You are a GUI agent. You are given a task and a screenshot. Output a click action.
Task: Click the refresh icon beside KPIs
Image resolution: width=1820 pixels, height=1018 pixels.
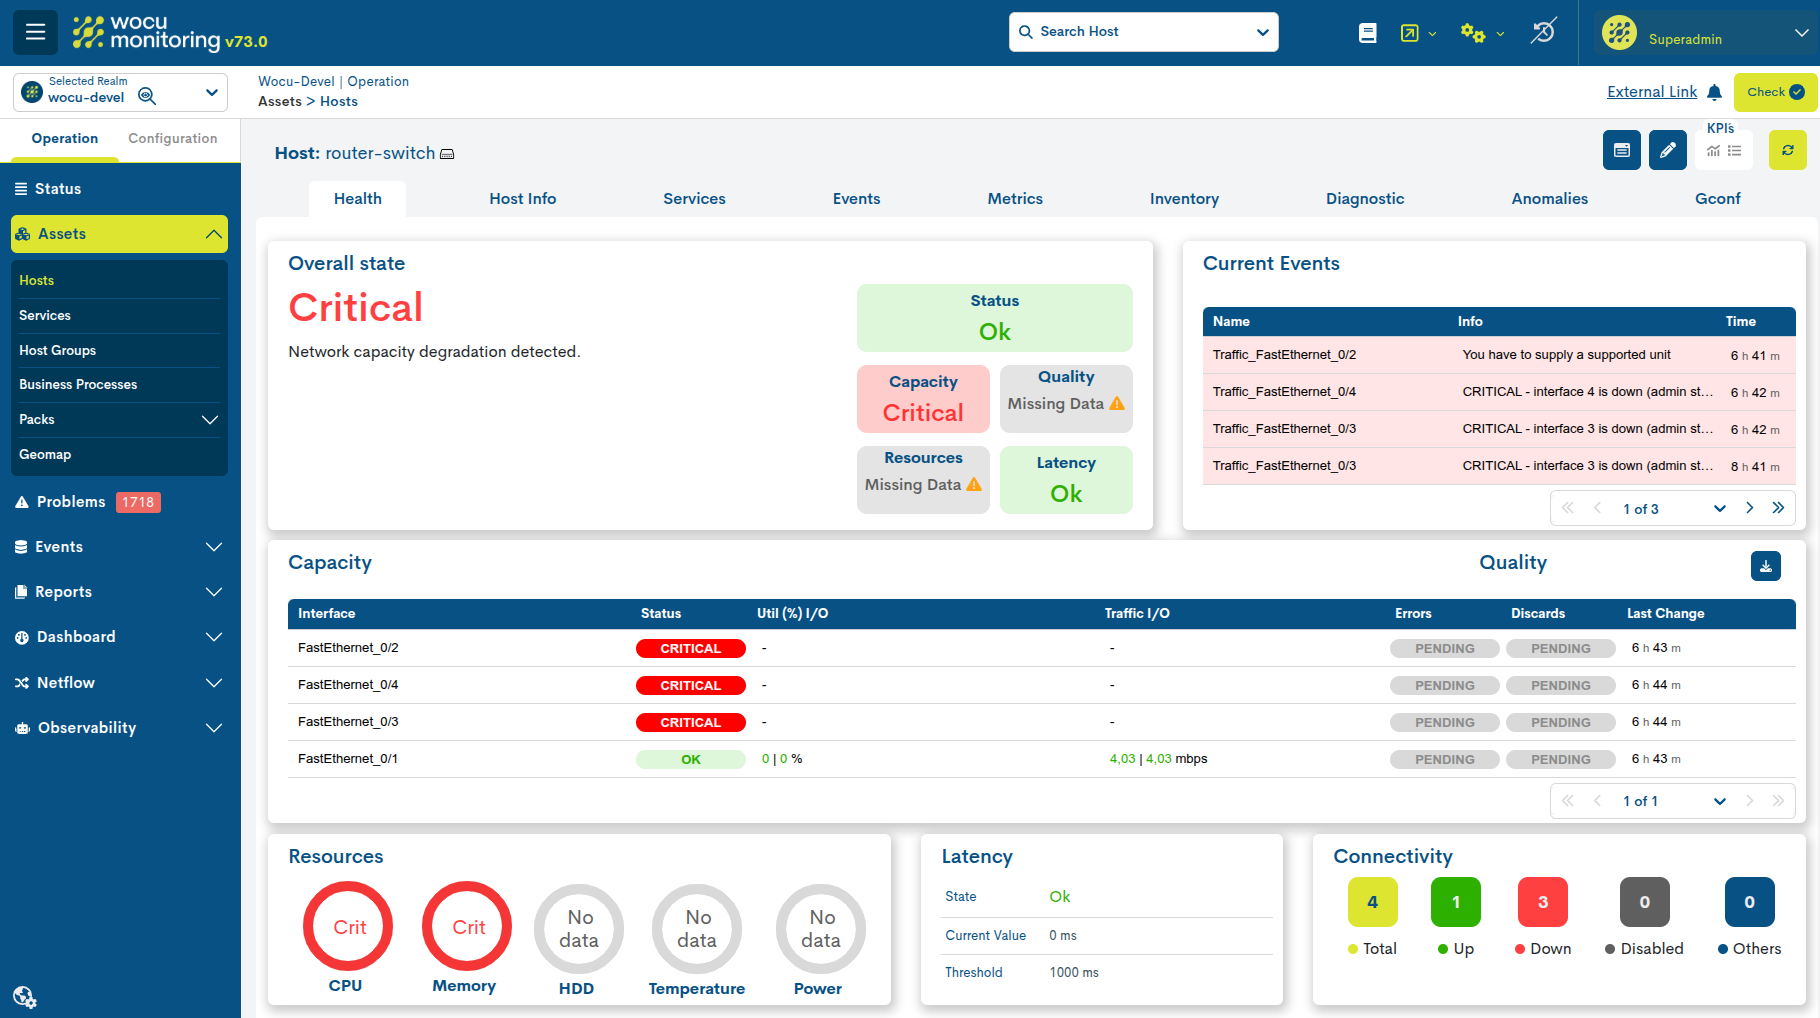1787,151
